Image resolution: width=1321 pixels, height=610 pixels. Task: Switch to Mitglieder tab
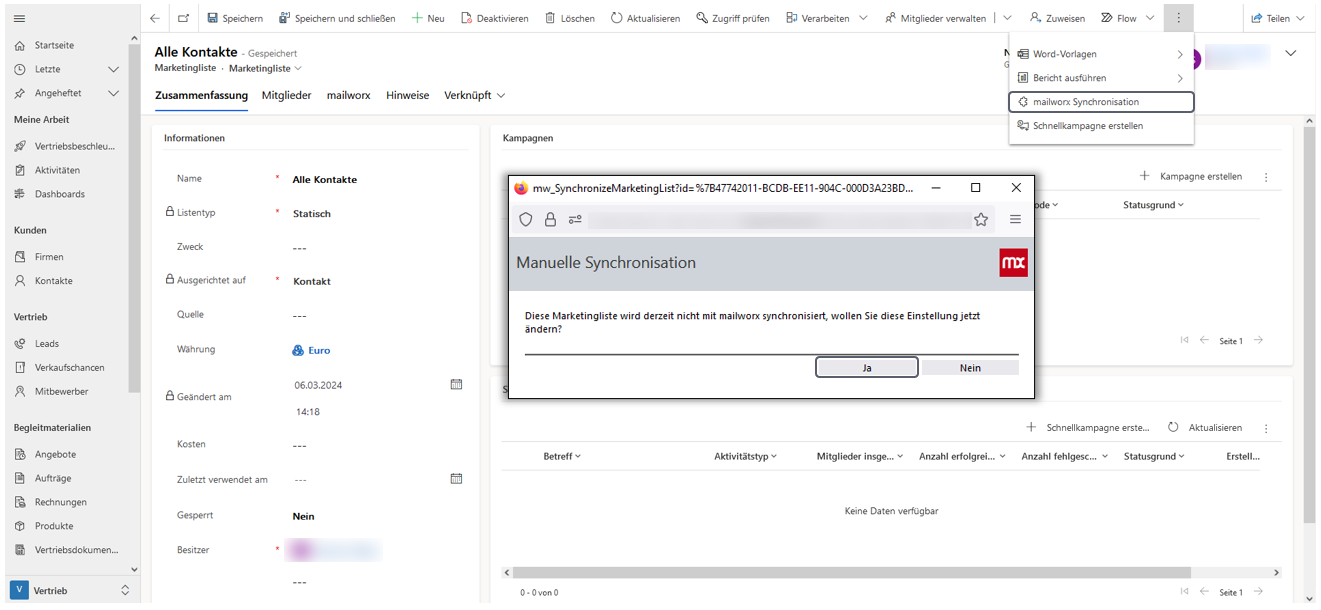pos(287,95)
